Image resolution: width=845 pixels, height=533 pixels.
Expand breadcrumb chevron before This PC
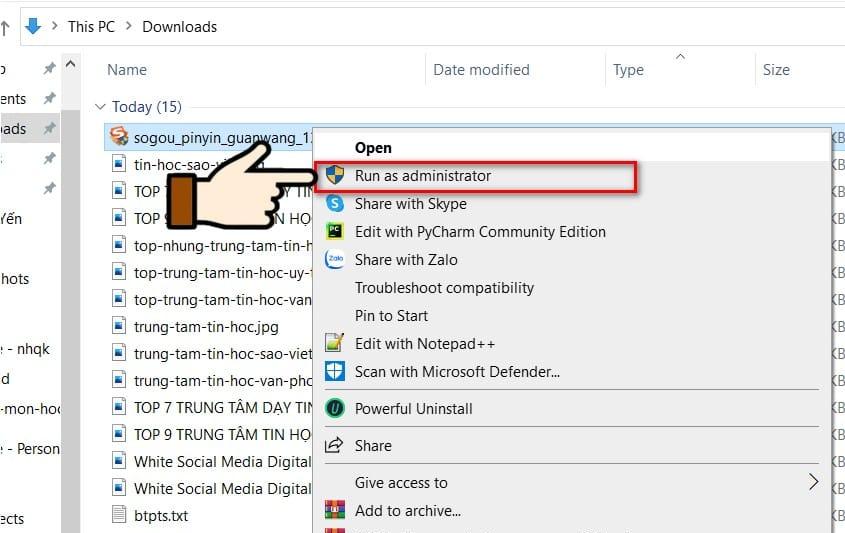tap(54, 26)
